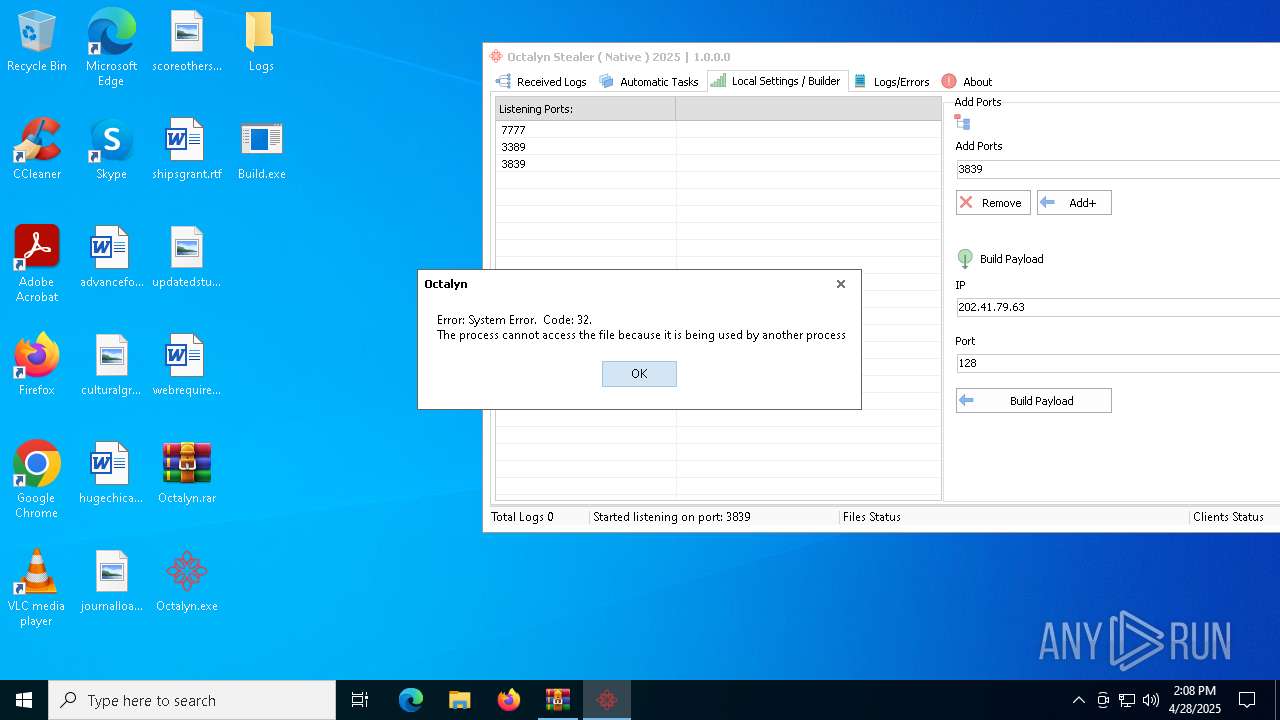Click Files Status in status bar
Screen dimensions: 1280x720
coord(871,517)
